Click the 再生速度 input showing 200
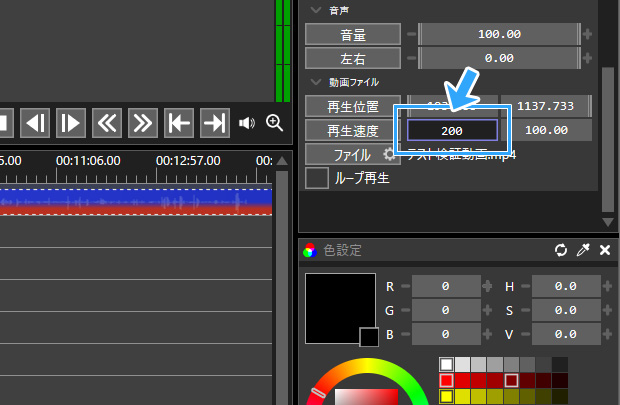 pos(452,131)
